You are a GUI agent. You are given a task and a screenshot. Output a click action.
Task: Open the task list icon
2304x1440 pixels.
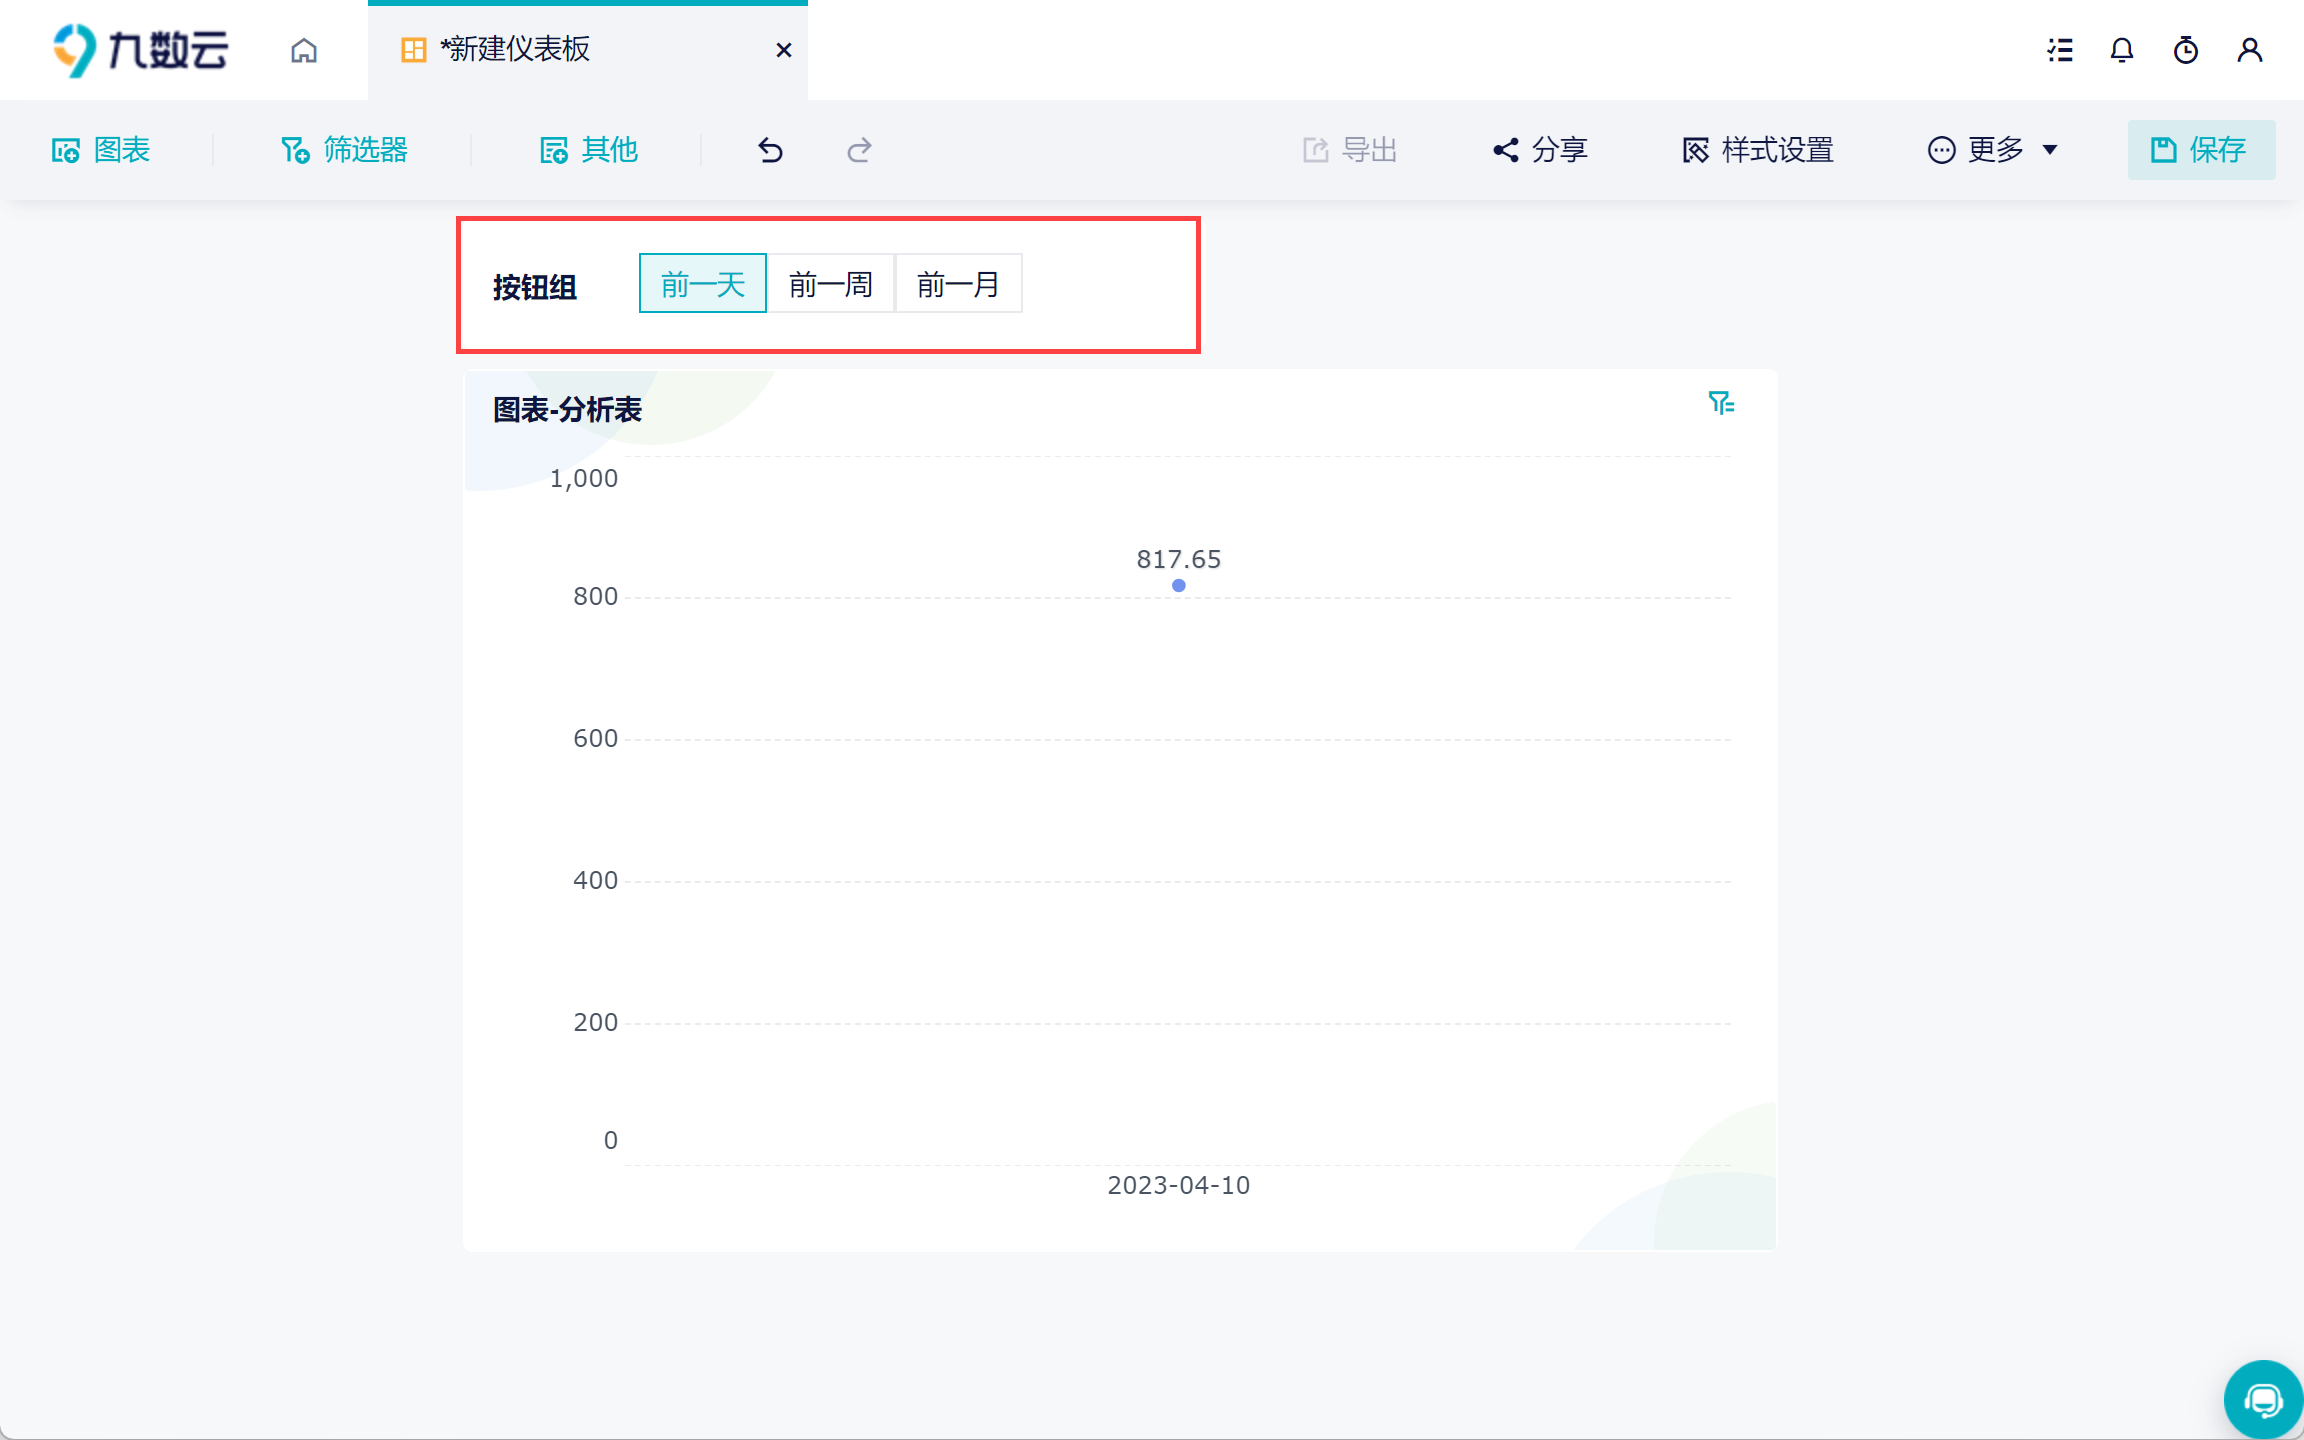click(2060, 50)
